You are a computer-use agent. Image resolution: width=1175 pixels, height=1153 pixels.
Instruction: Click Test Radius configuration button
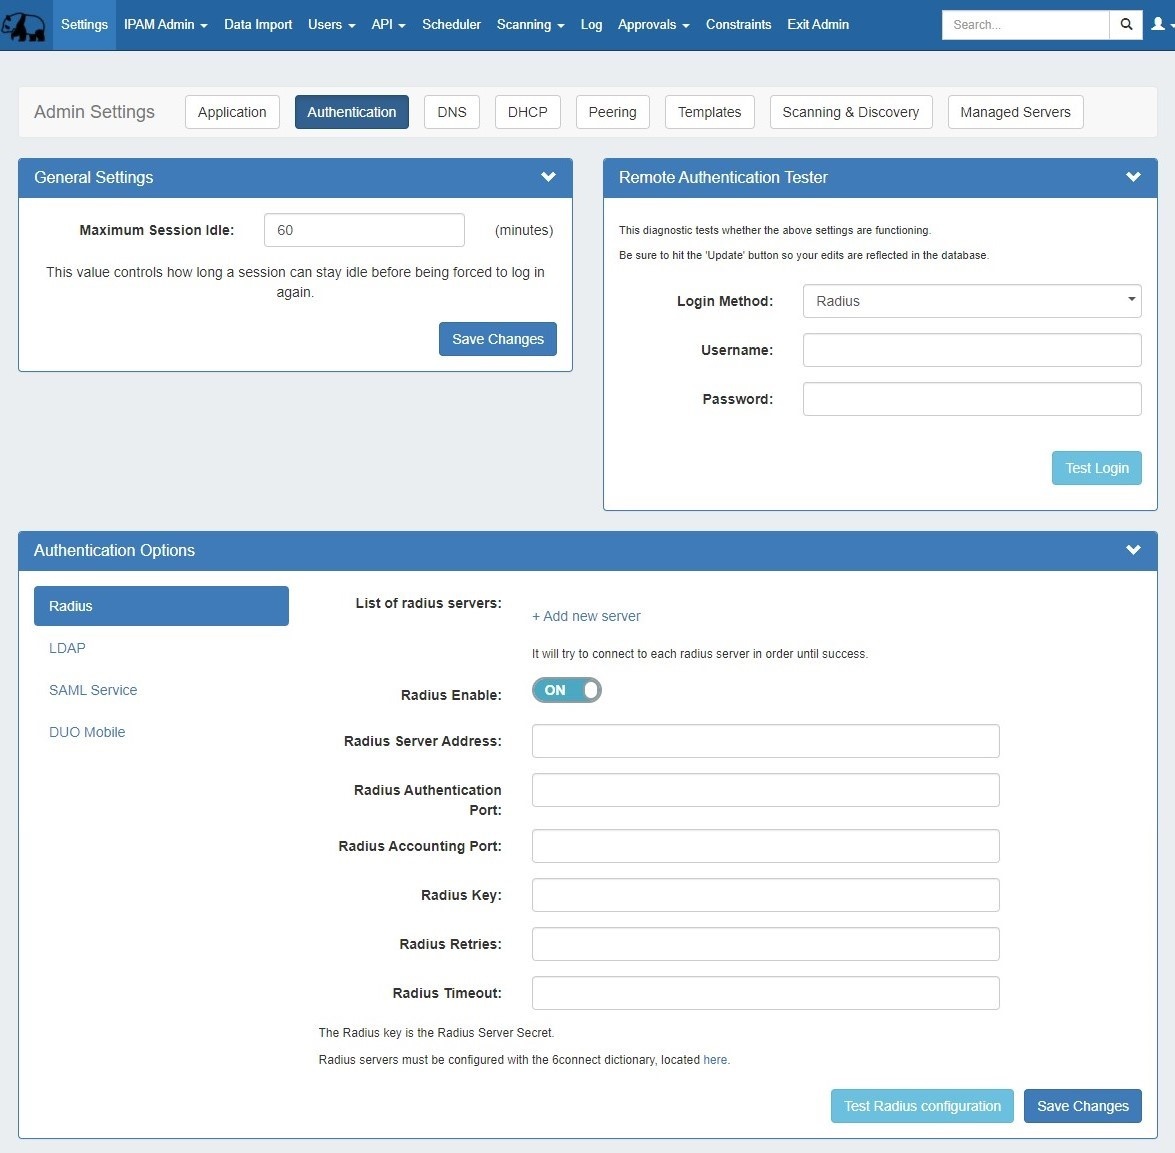click(921, 1106)
